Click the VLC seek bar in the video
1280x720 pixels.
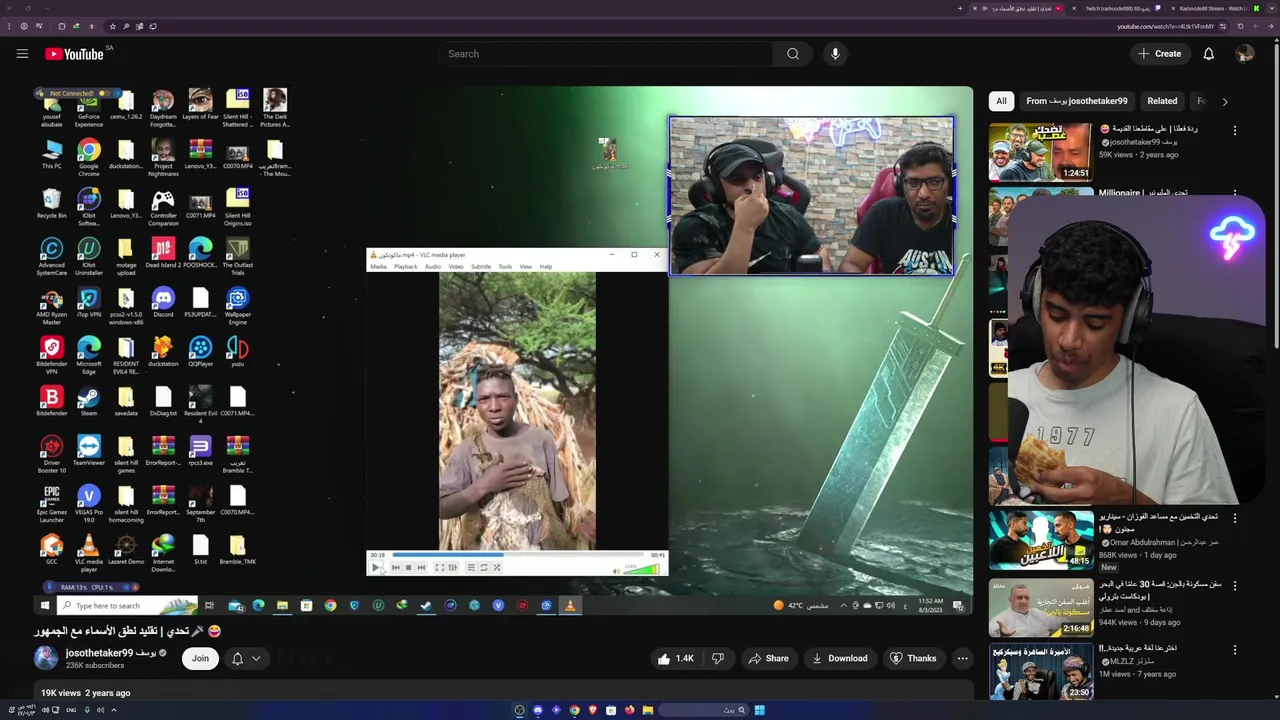517,555
